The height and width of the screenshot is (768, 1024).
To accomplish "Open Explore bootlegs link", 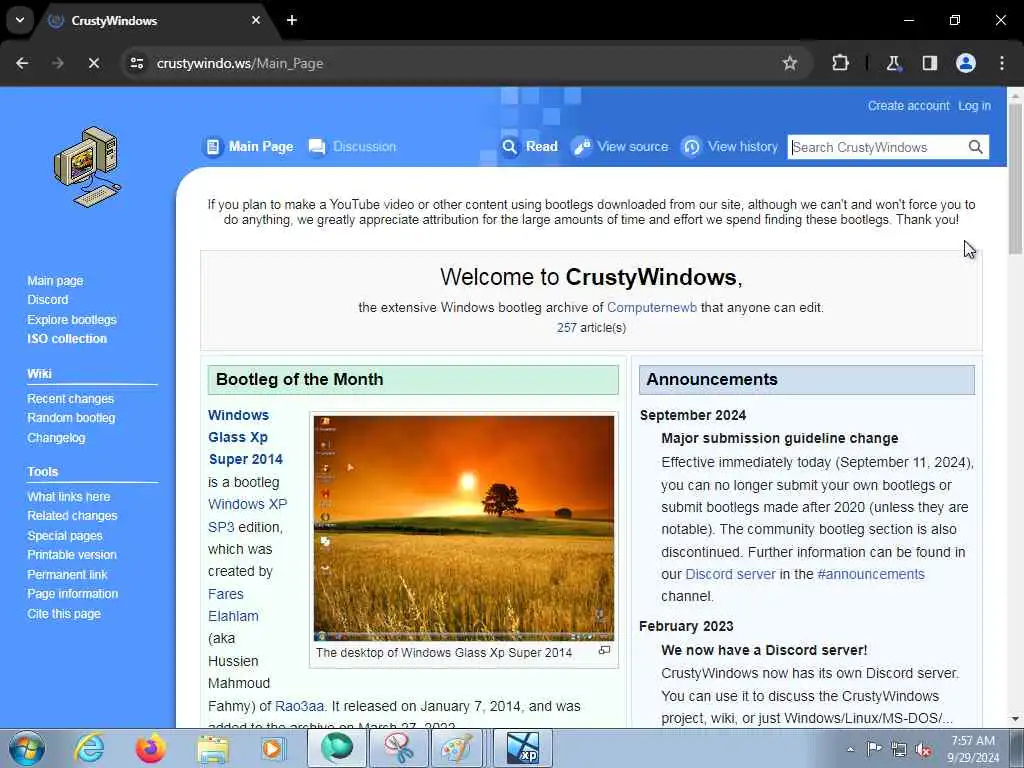I will coord(72,319).
